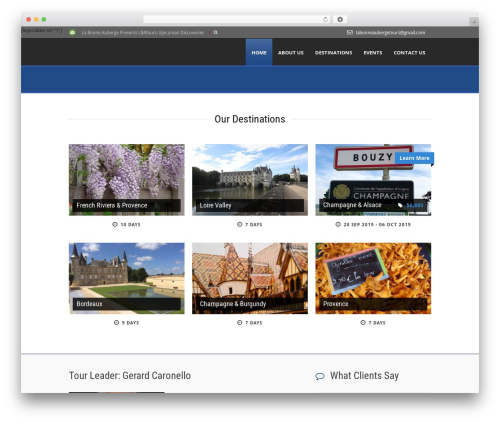The width and height of the screenshot is (500, 423).
Task: Click the $6,885 price text
Action: [x=415, y=205]
